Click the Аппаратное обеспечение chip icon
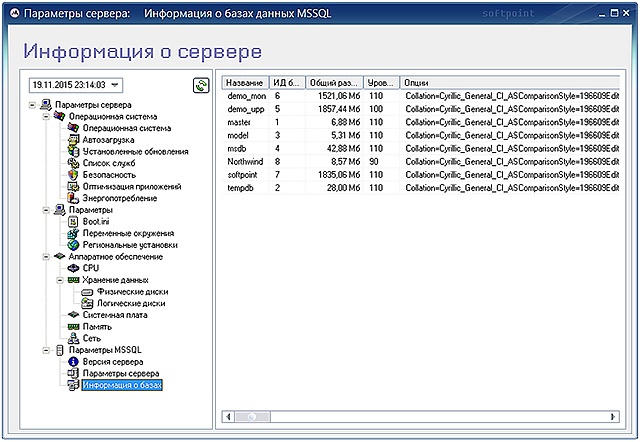Image resolution: width=640 pixels, height=442 pixels. [60, 256]
